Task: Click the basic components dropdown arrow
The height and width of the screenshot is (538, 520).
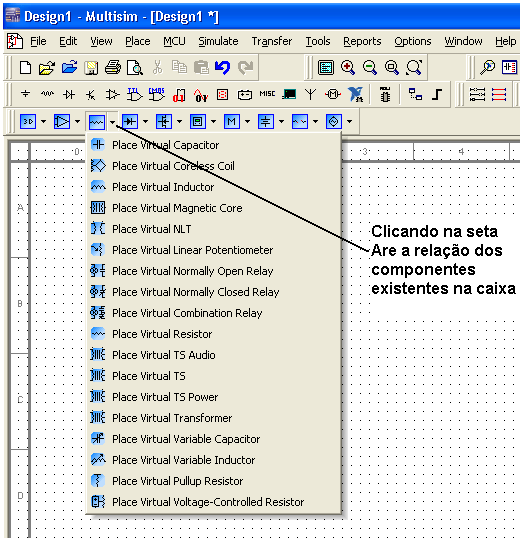Action: 113,121
